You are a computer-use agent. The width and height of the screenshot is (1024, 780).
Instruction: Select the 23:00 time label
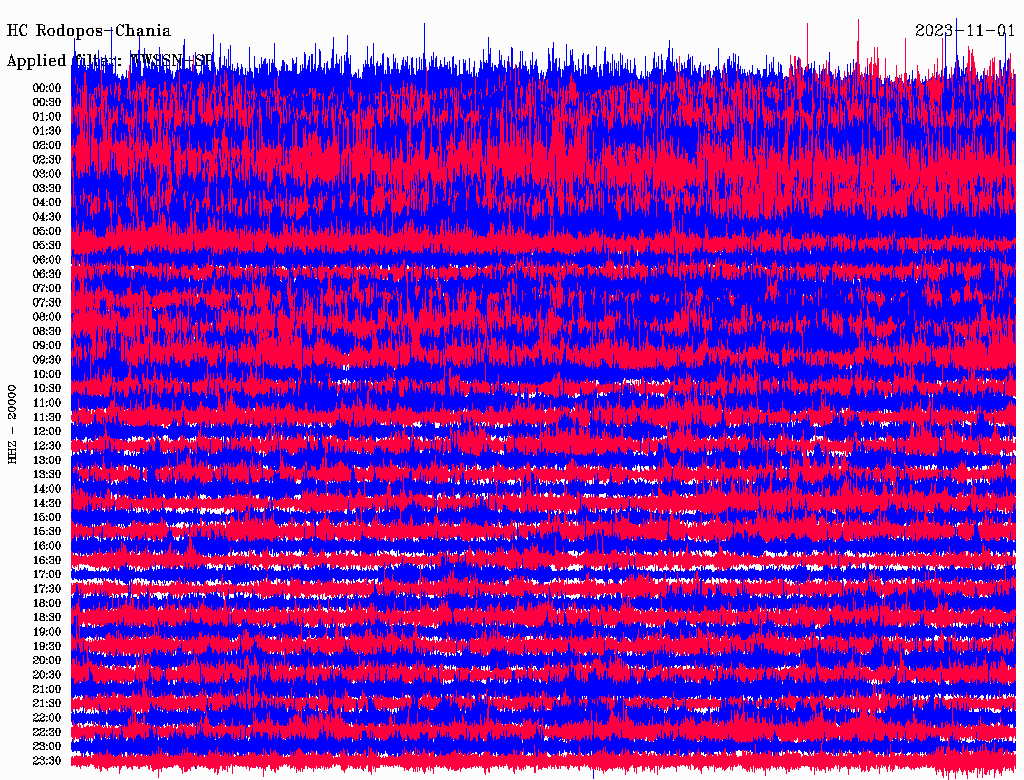click(46, 746)
